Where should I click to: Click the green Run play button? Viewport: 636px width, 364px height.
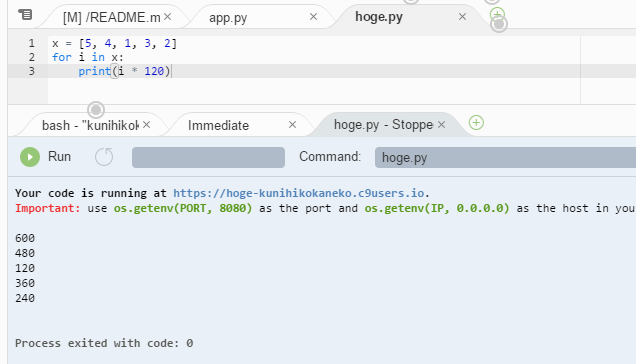point(30,157)
